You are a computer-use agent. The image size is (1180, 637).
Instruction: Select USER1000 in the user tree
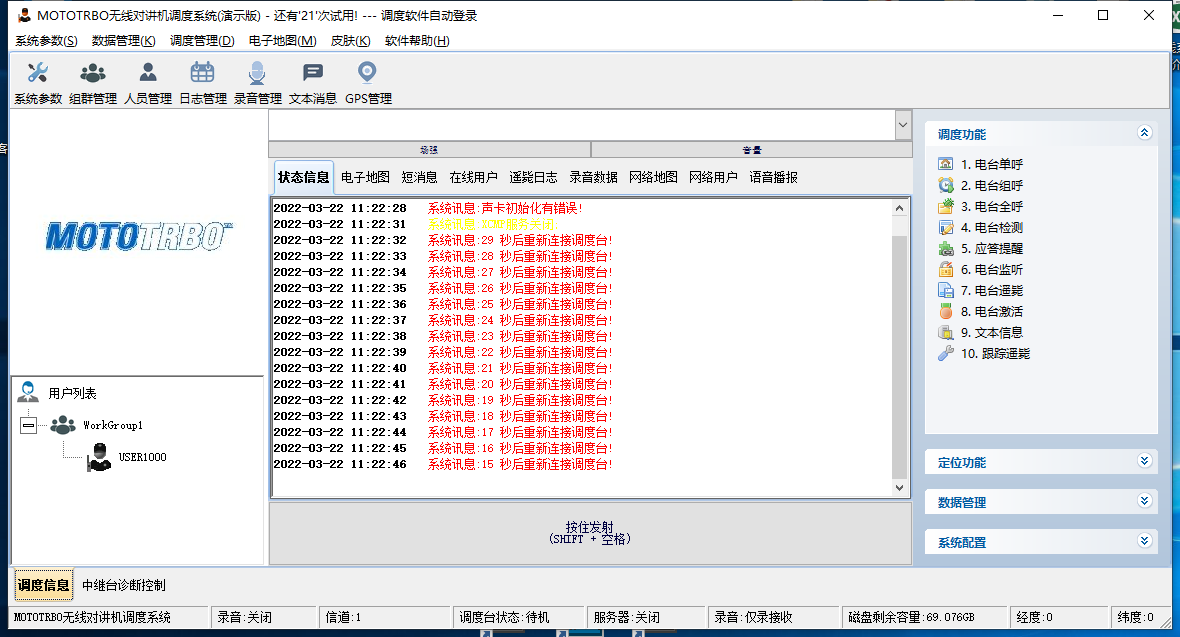click(142, 457)
